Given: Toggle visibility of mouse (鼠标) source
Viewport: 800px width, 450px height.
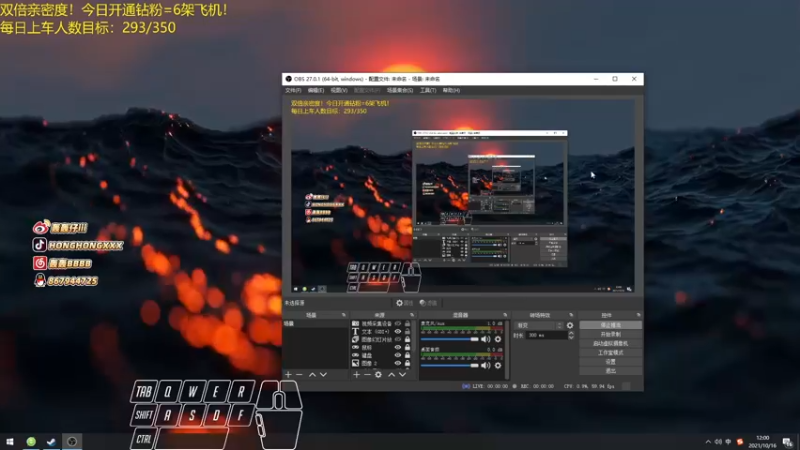Looking at the screenshot, I should (397, 347).
